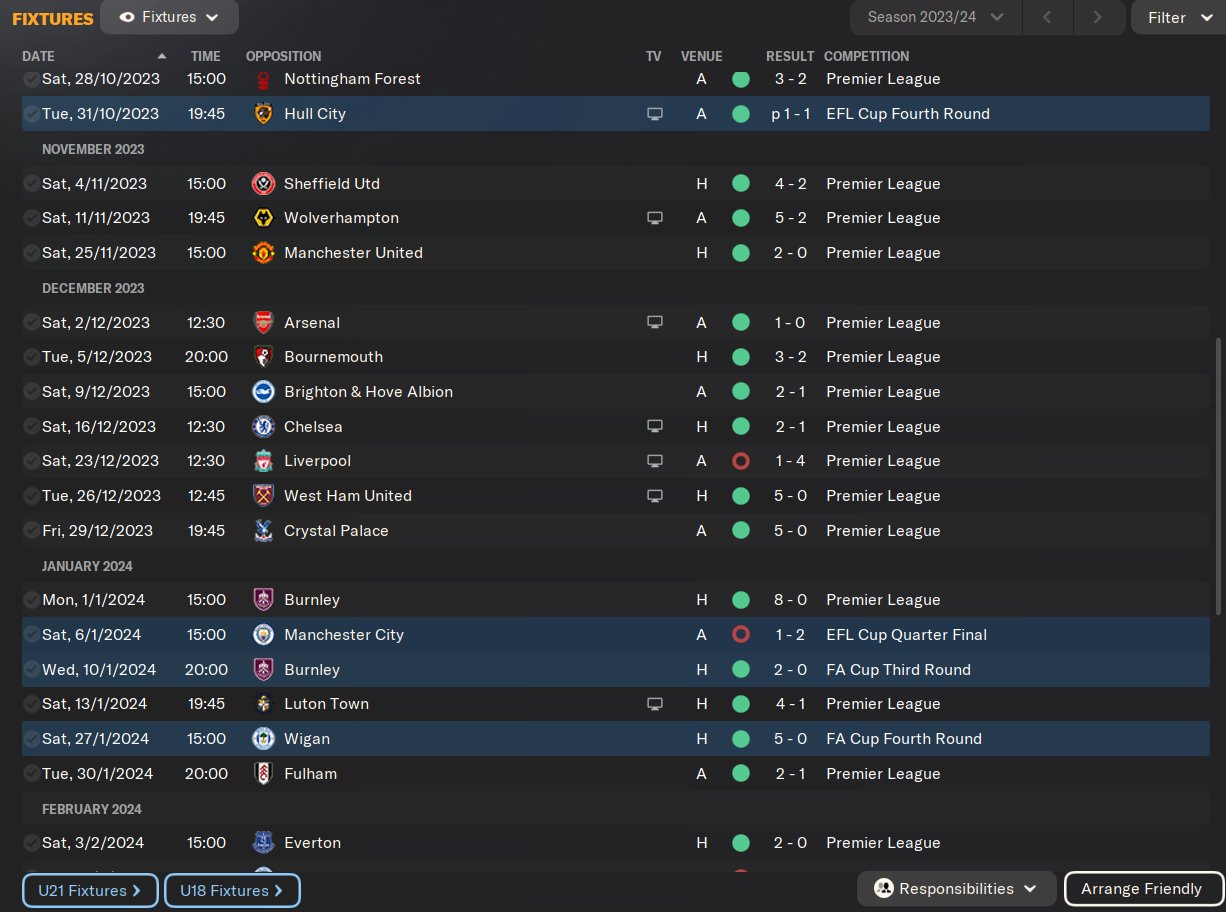
Task: Toggle checkmark beside Sat, 4/11/2023 fixture
Action: [32, 184]
